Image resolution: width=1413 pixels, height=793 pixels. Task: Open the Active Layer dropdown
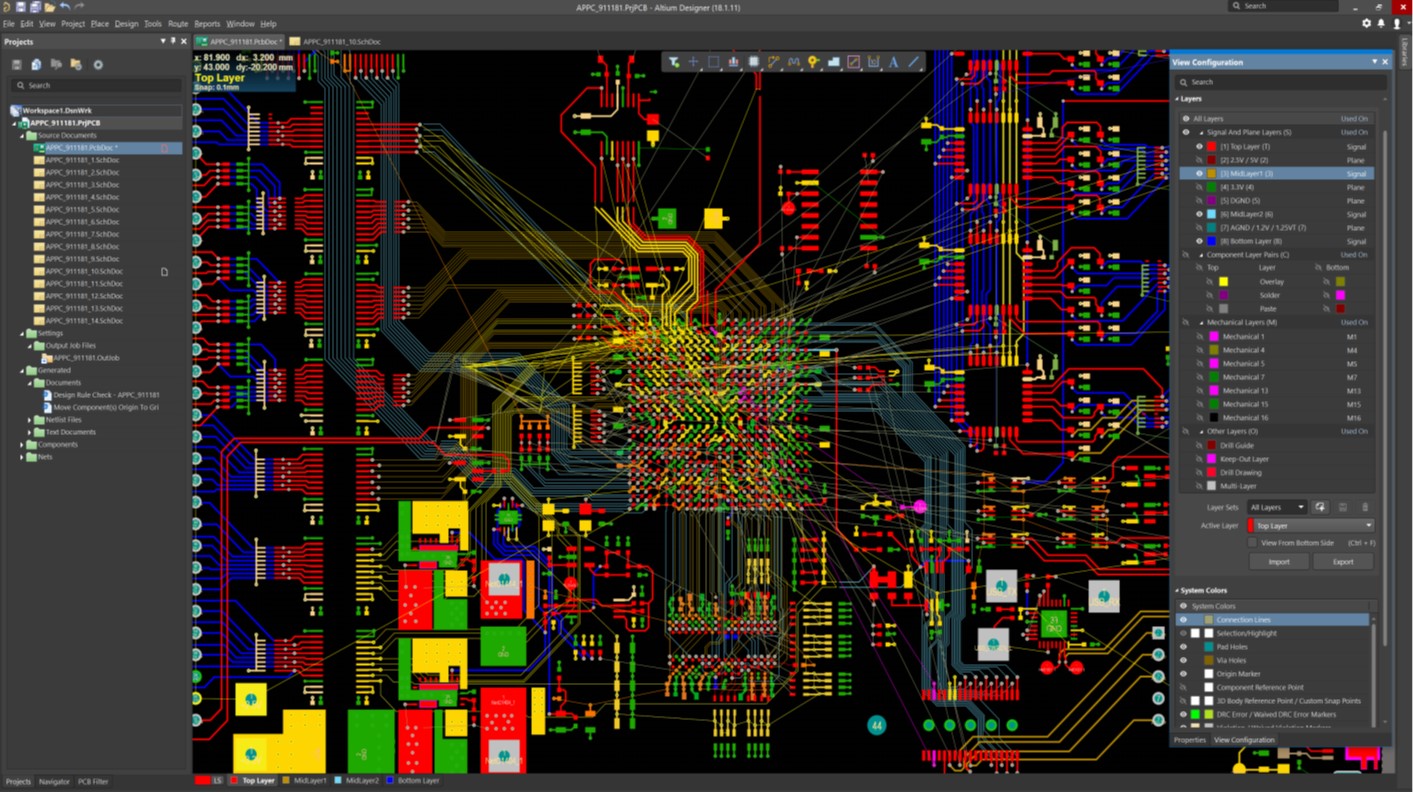click(x=1311, y=526)
